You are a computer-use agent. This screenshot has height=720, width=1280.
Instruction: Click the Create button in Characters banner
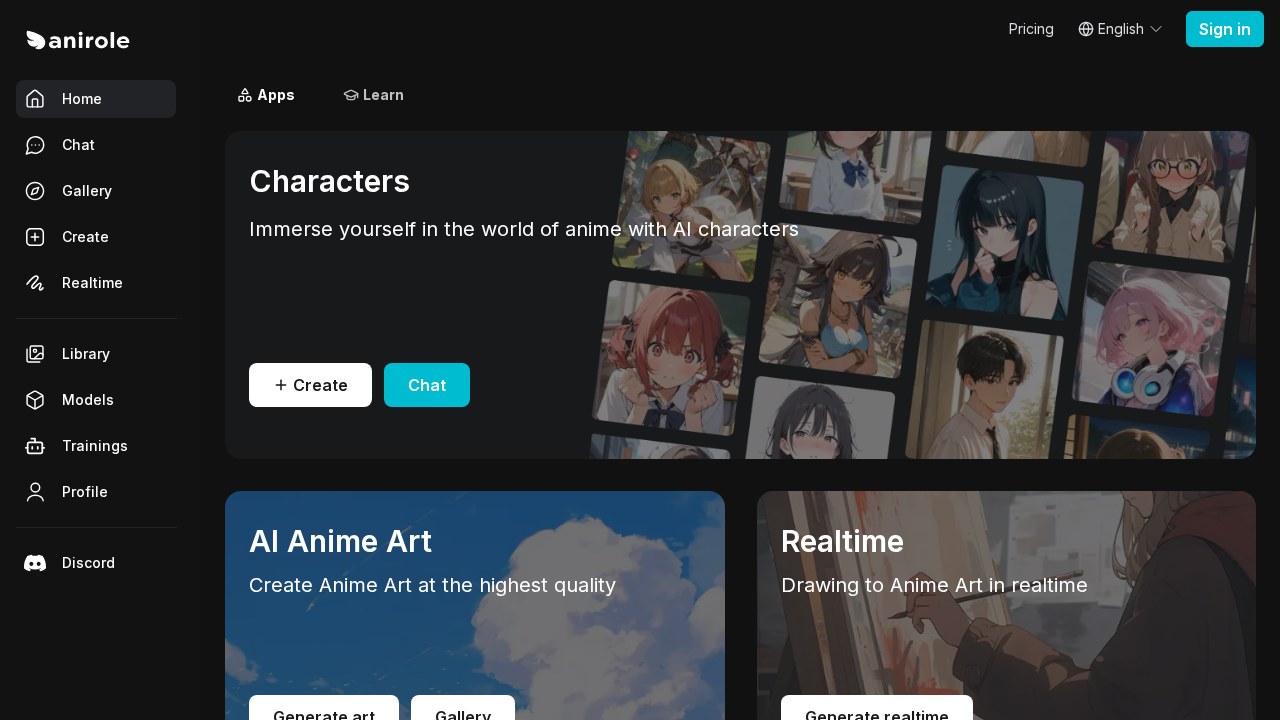point(310,385)
